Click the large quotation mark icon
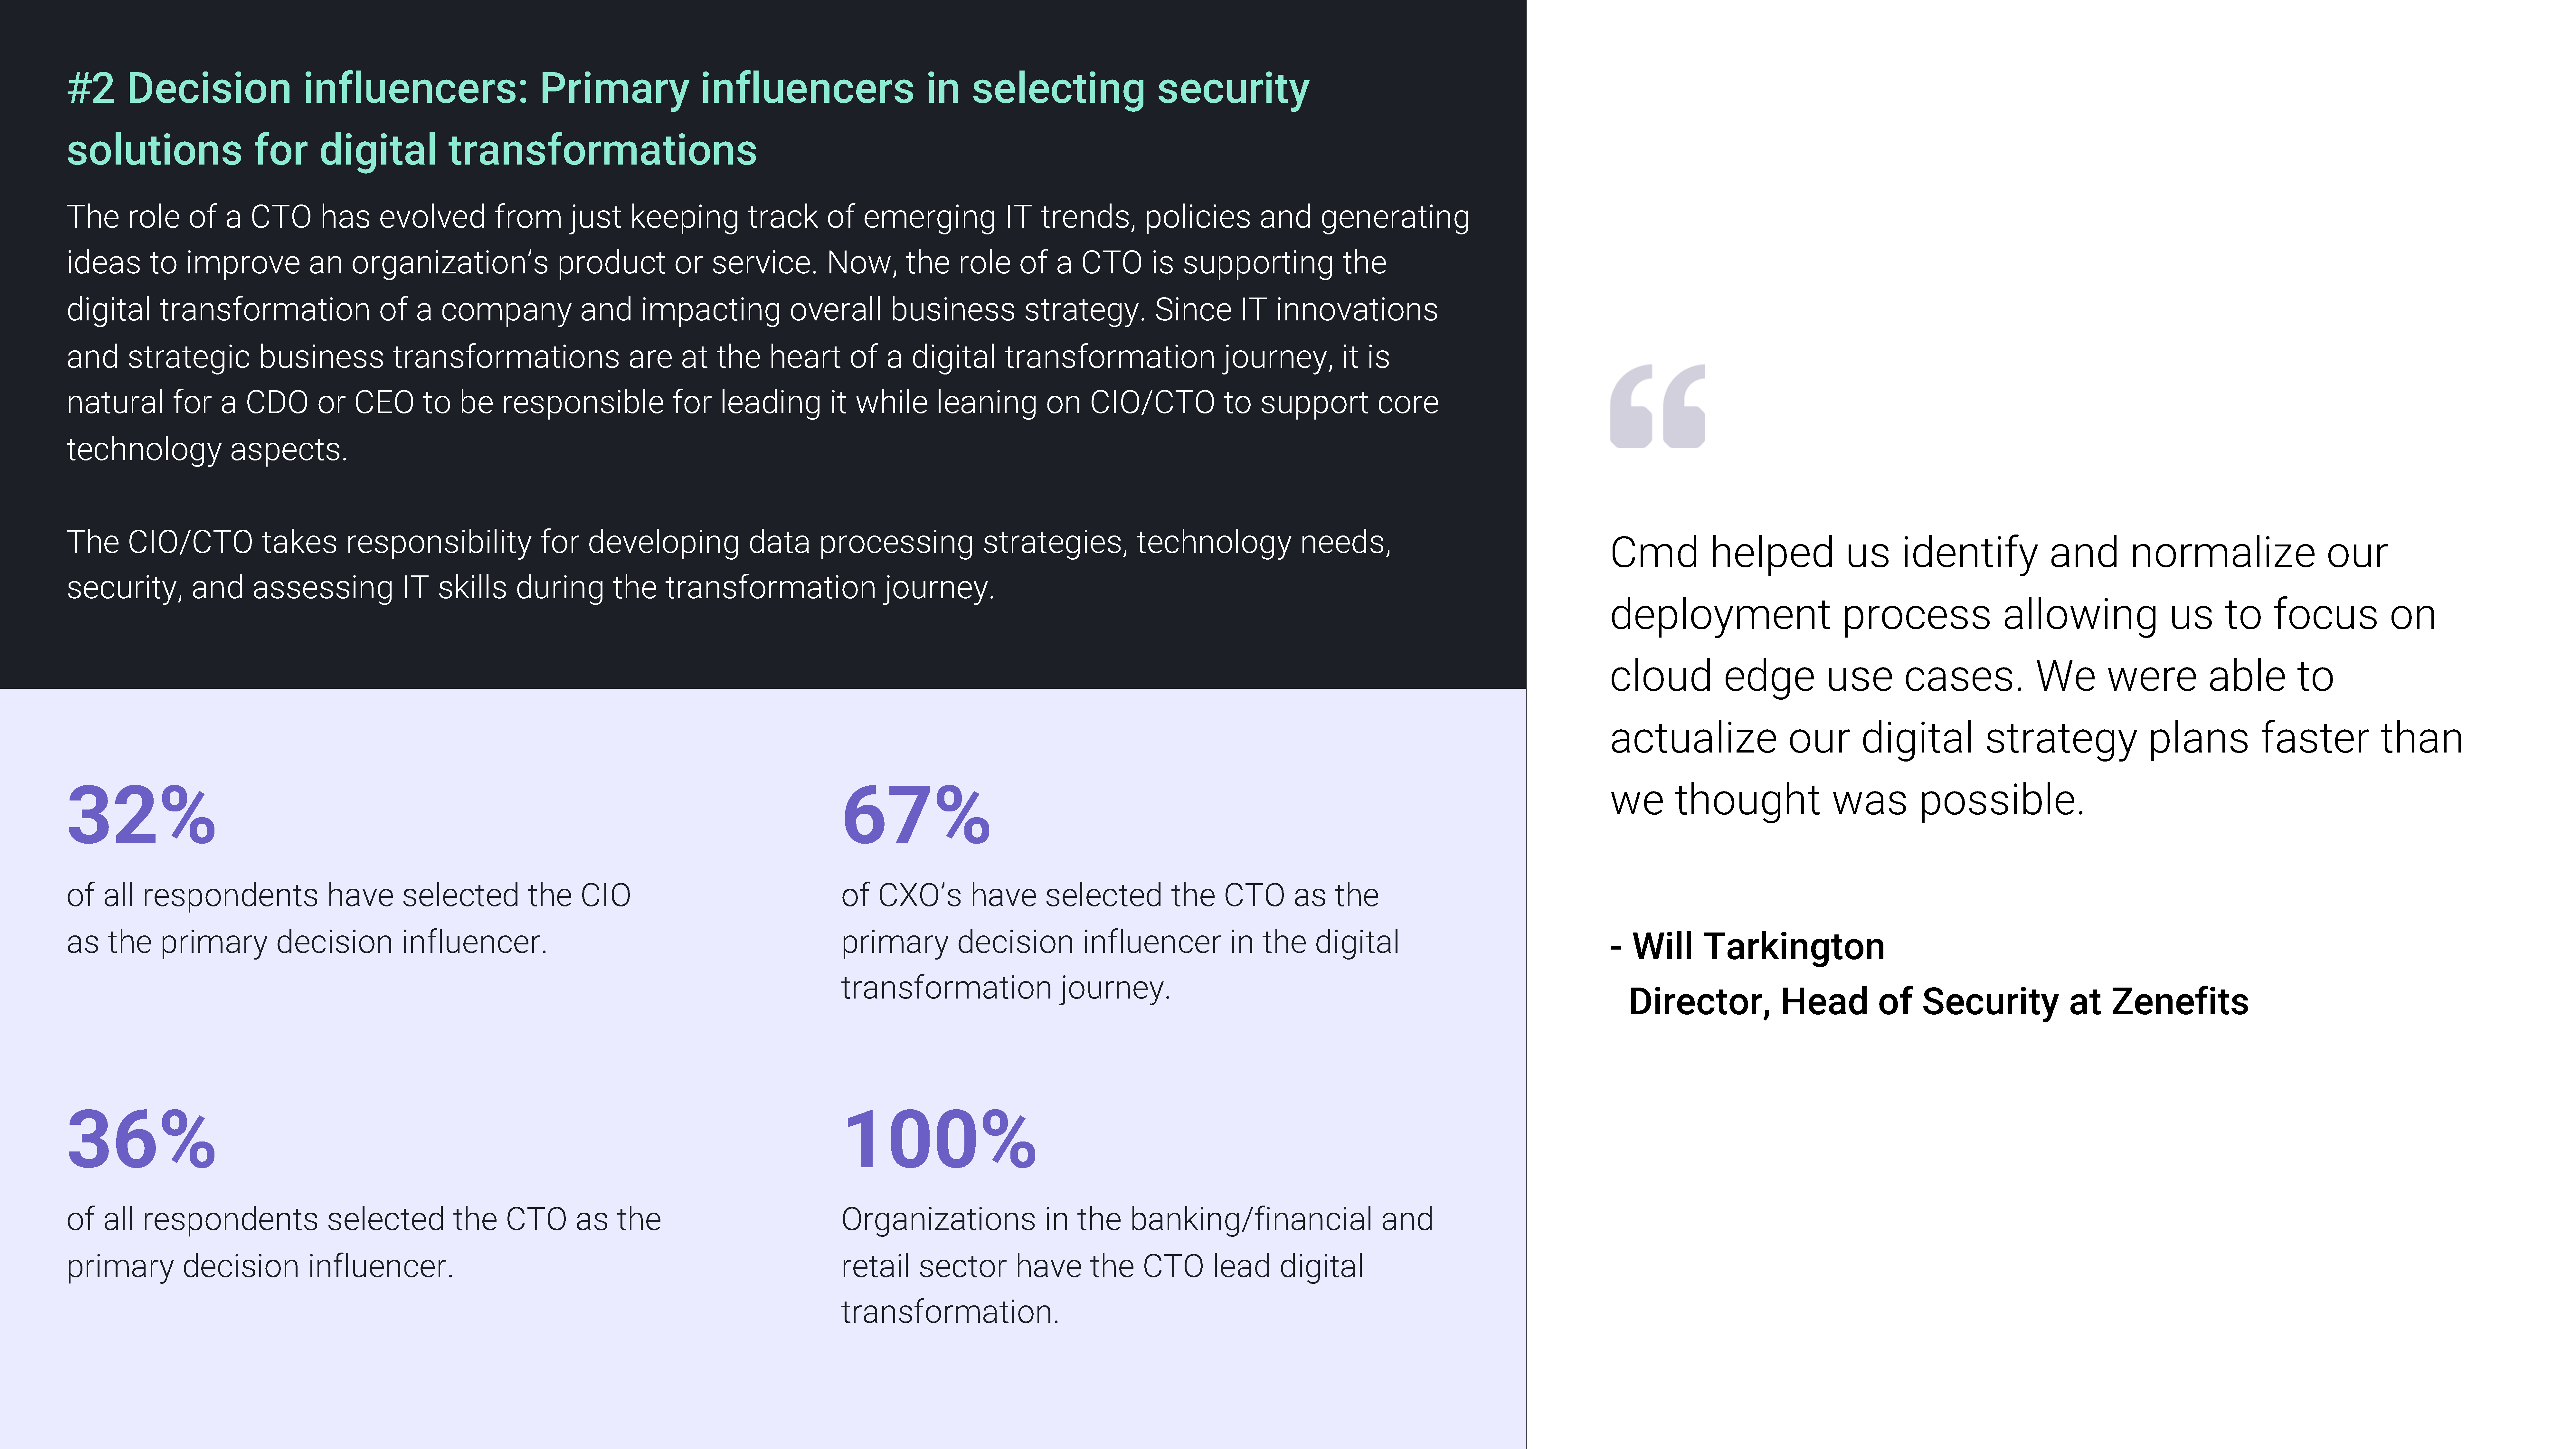Image resolution: width=2576 pixels, height=1449 pixels. pos(1657,406)
